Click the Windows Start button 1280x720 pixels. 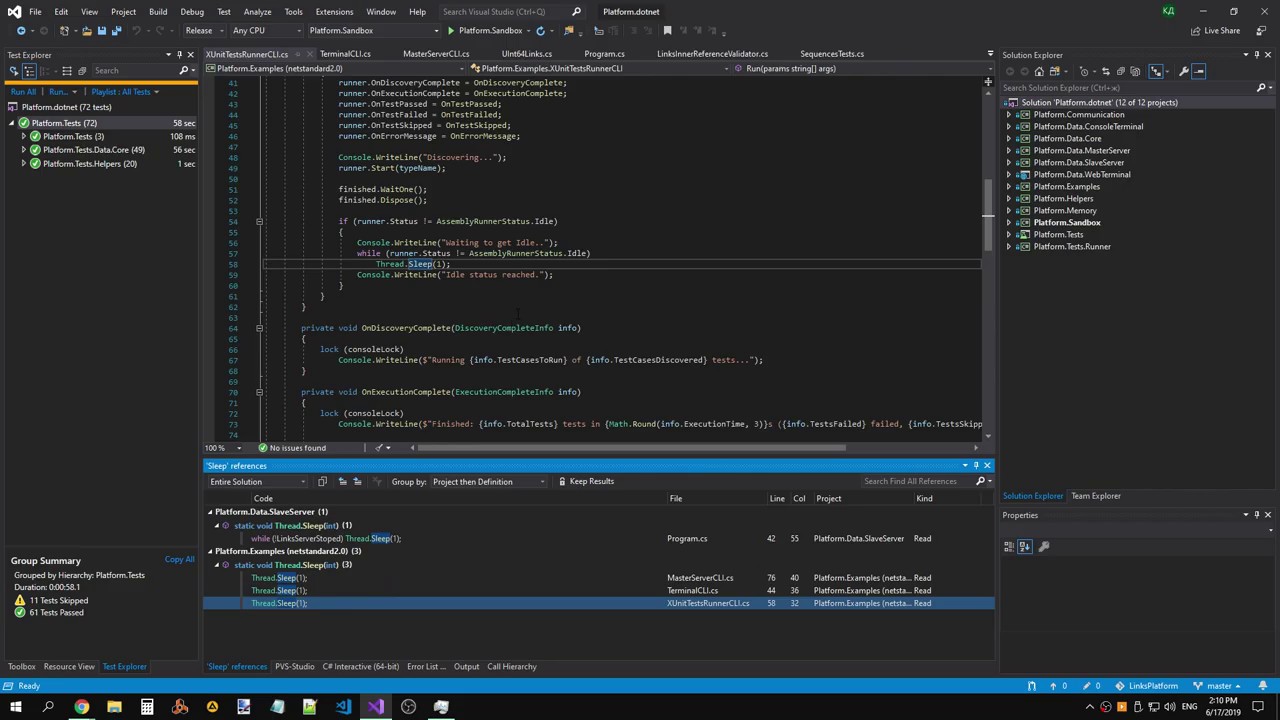tap(15, 707)
